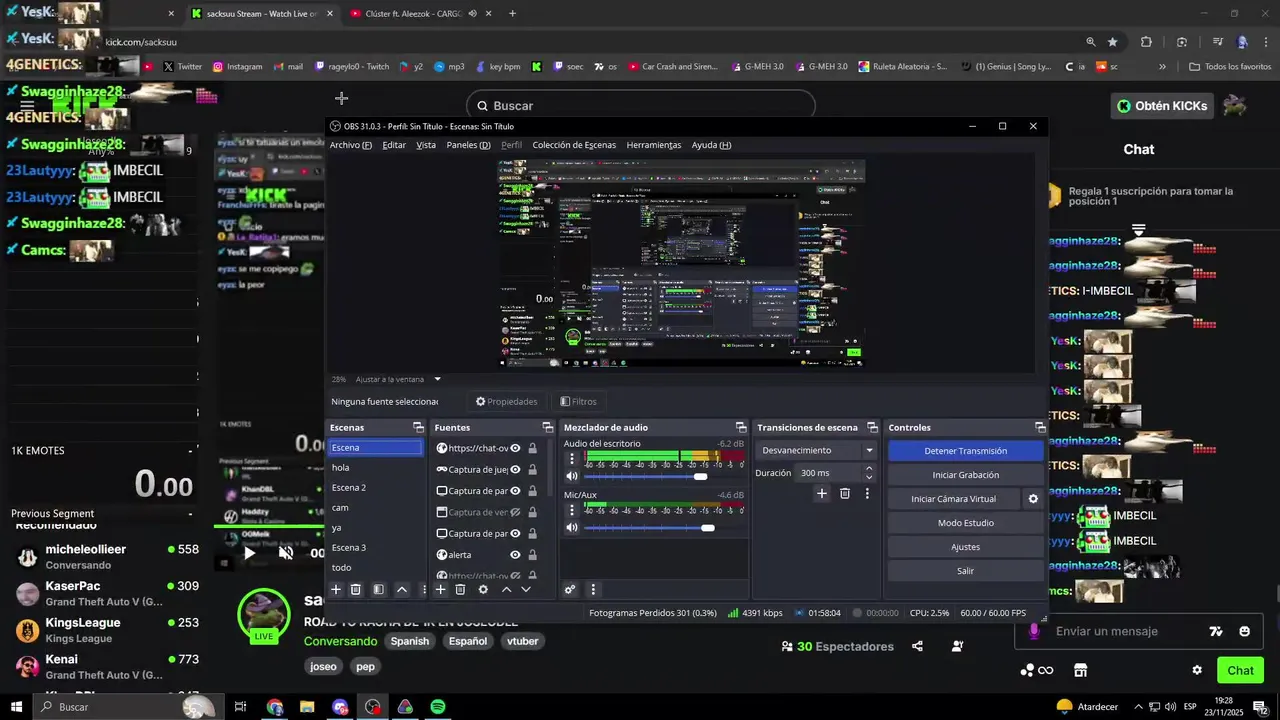Unmute the Kick stream player
Viewport: 1280px width, 720px height.
click(x=286, y=552)
